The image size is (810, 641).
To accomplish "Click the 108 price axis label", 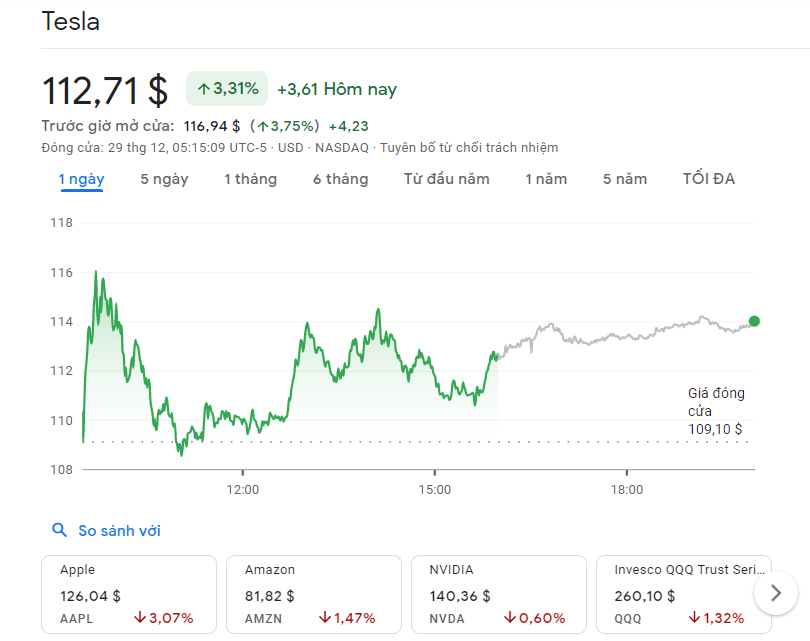I will [x=61, y=470].
